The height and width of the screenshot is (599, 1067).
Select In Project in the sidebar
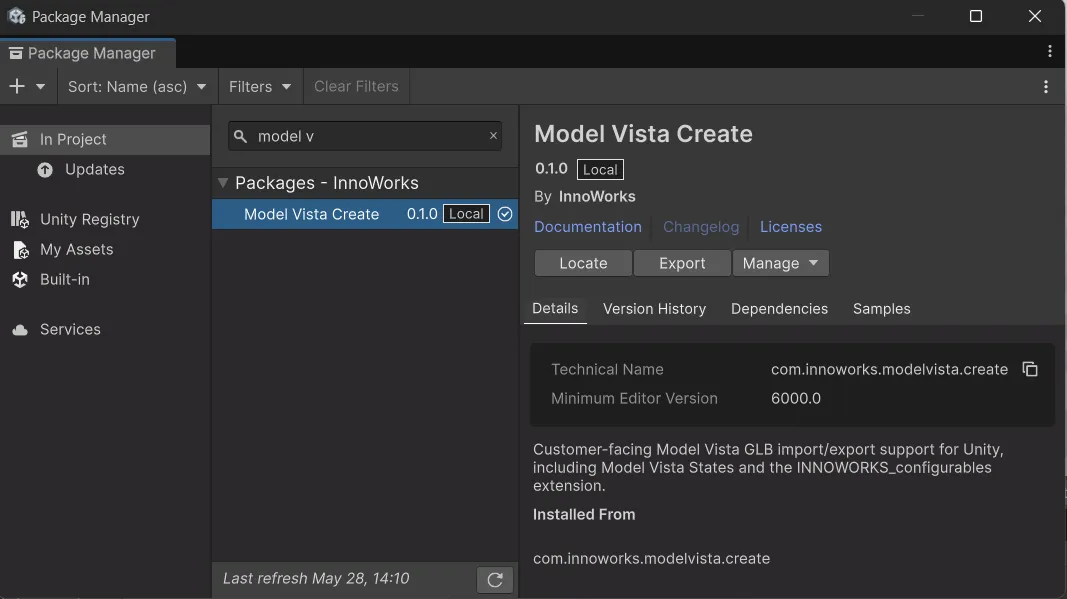pos(105,140)
